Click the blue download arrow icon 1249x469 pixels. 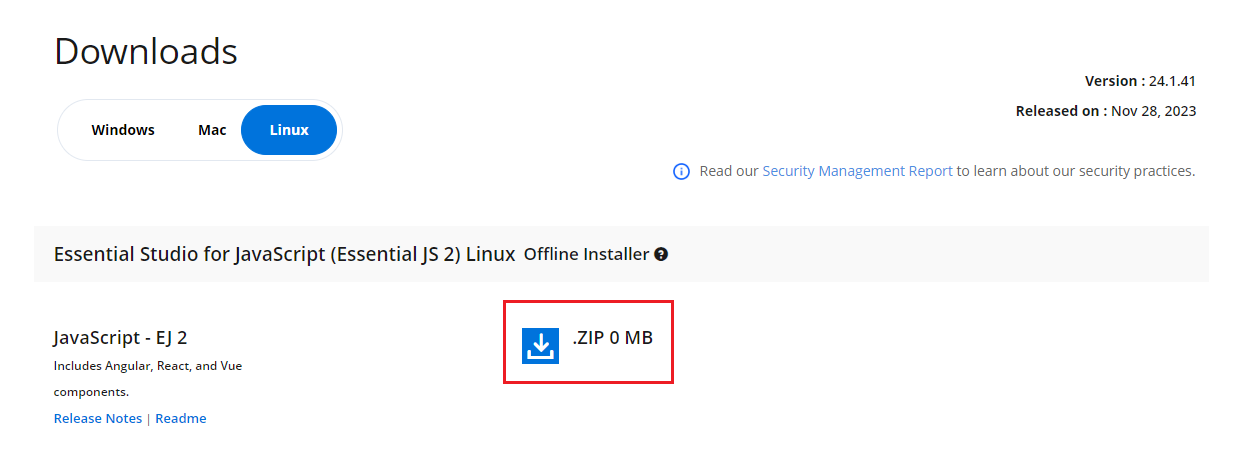click(x=540, y=345)
